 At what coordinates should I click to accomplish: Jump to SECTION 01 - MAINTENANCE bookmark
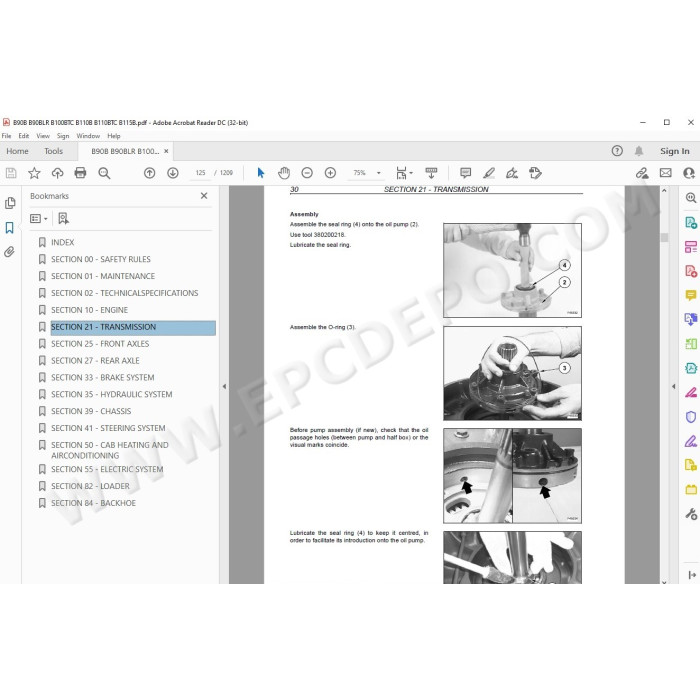point(103,276)
